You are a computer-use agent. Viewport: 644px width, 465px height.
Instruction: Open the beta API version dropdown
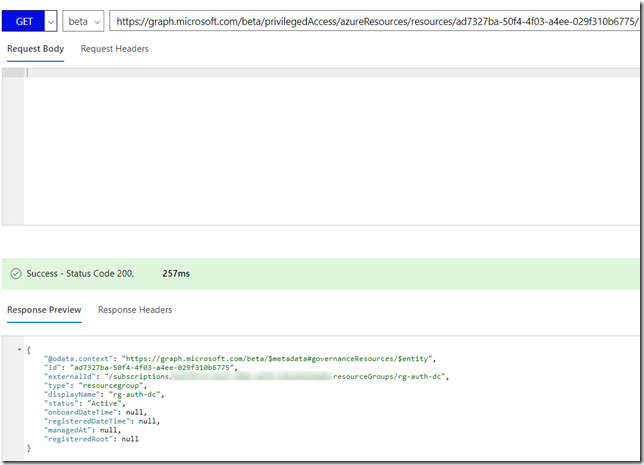(83, 21)
